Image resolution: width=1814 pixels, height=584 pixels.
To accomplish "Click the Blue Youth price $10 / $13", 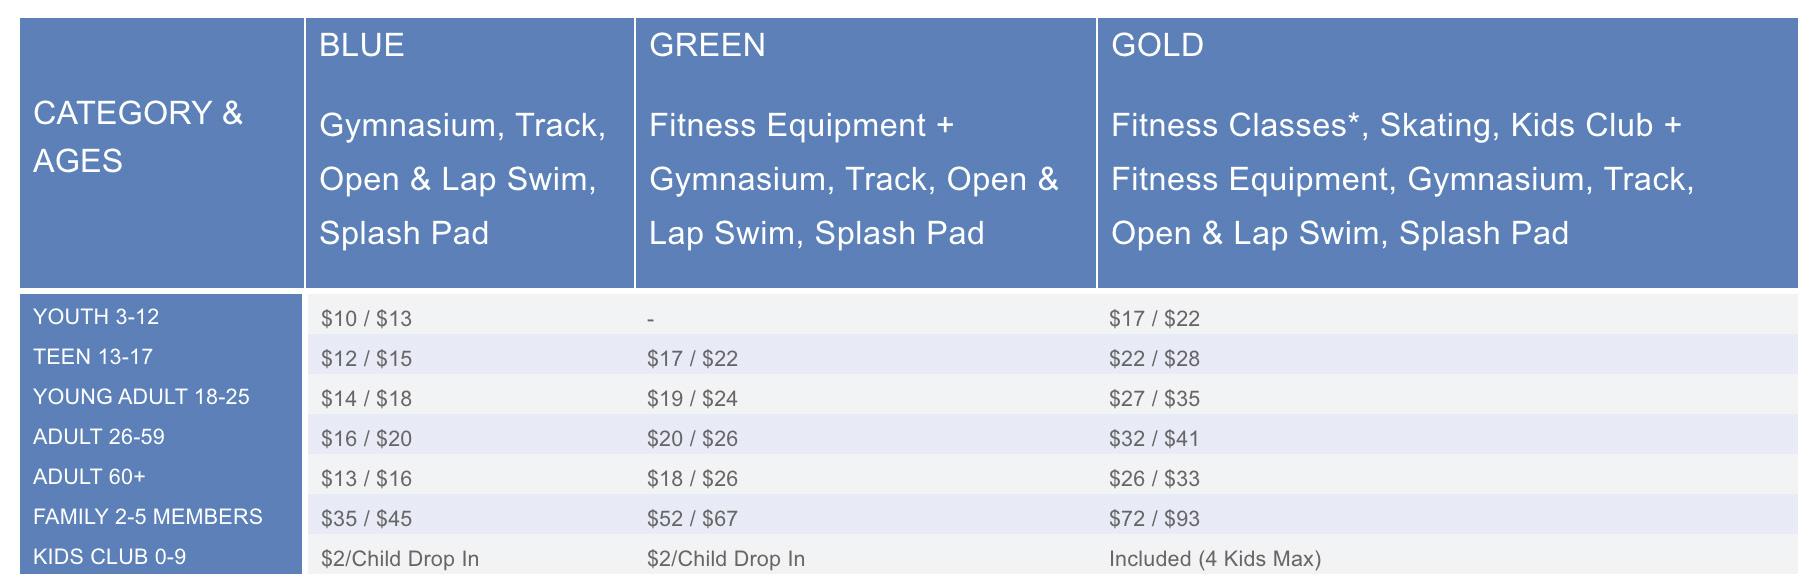I will click(x=366, y=319).
